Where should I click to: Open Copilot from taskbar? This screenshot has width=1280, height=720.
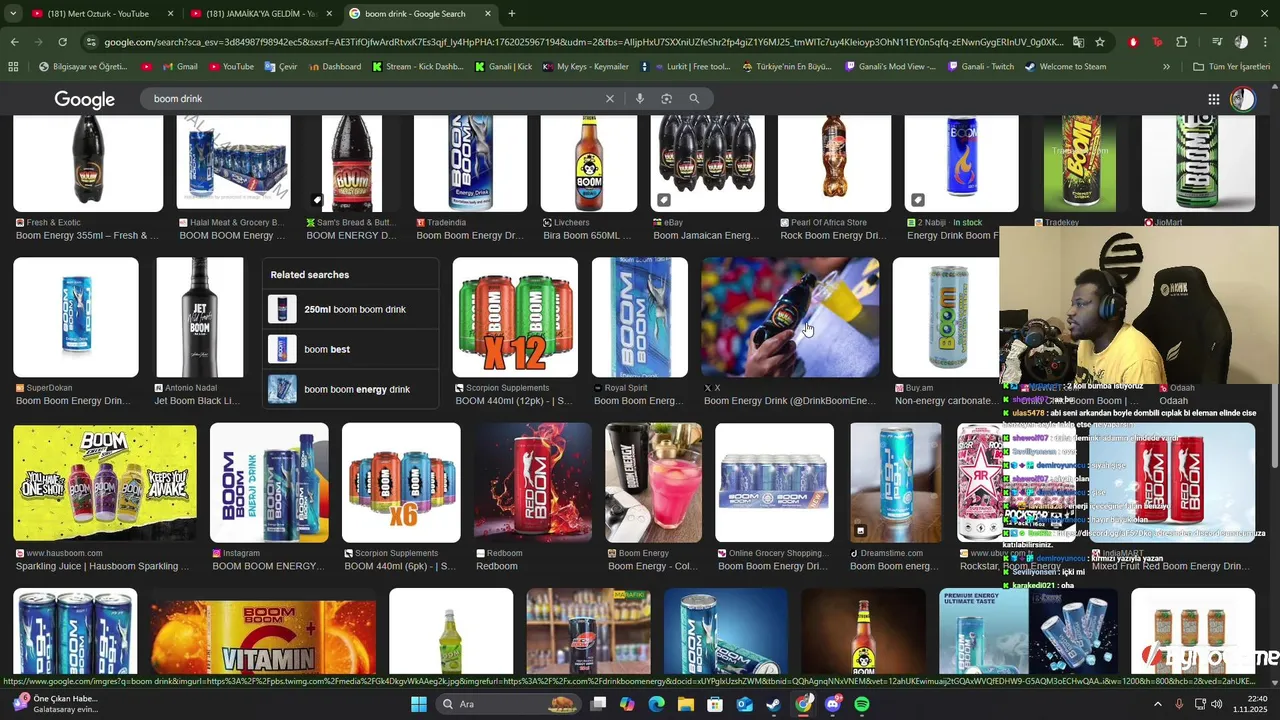pyautogui.click(x=627, y=704)
